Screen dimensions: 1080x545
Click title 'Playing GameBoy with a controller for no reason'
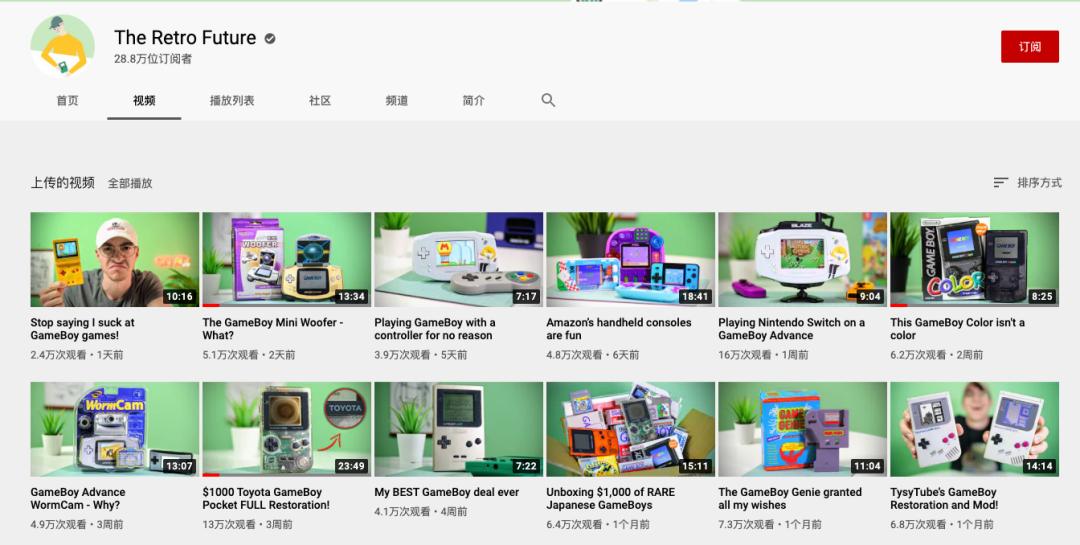click(x=435, y=329)
